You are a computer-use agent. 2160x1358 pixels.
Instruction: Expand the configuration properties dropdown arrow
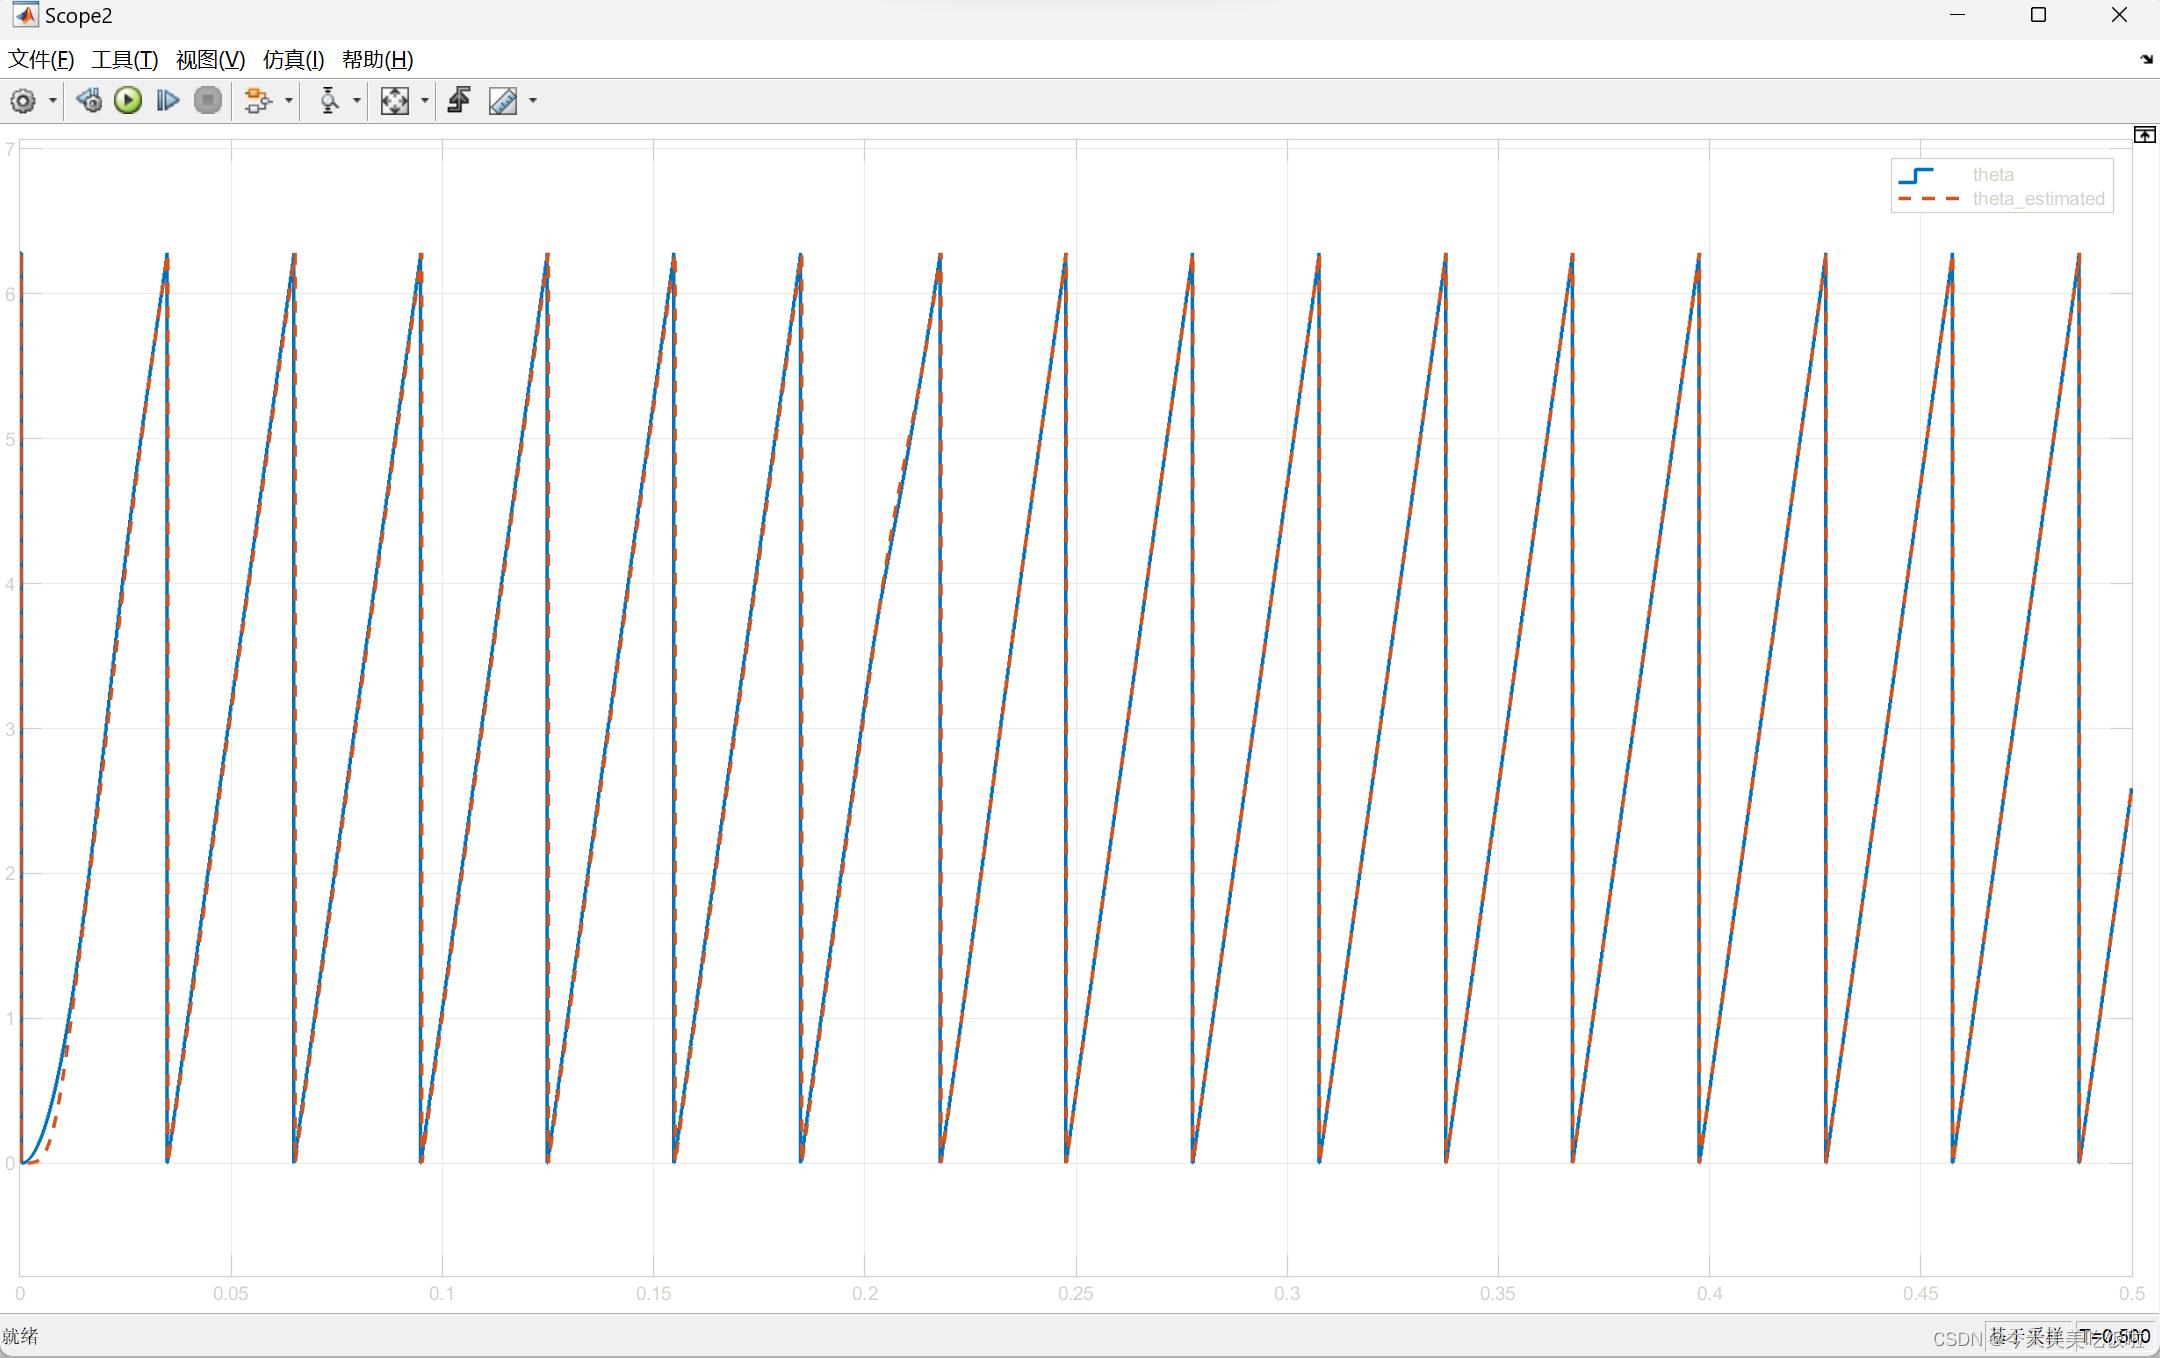coord(53,100)
